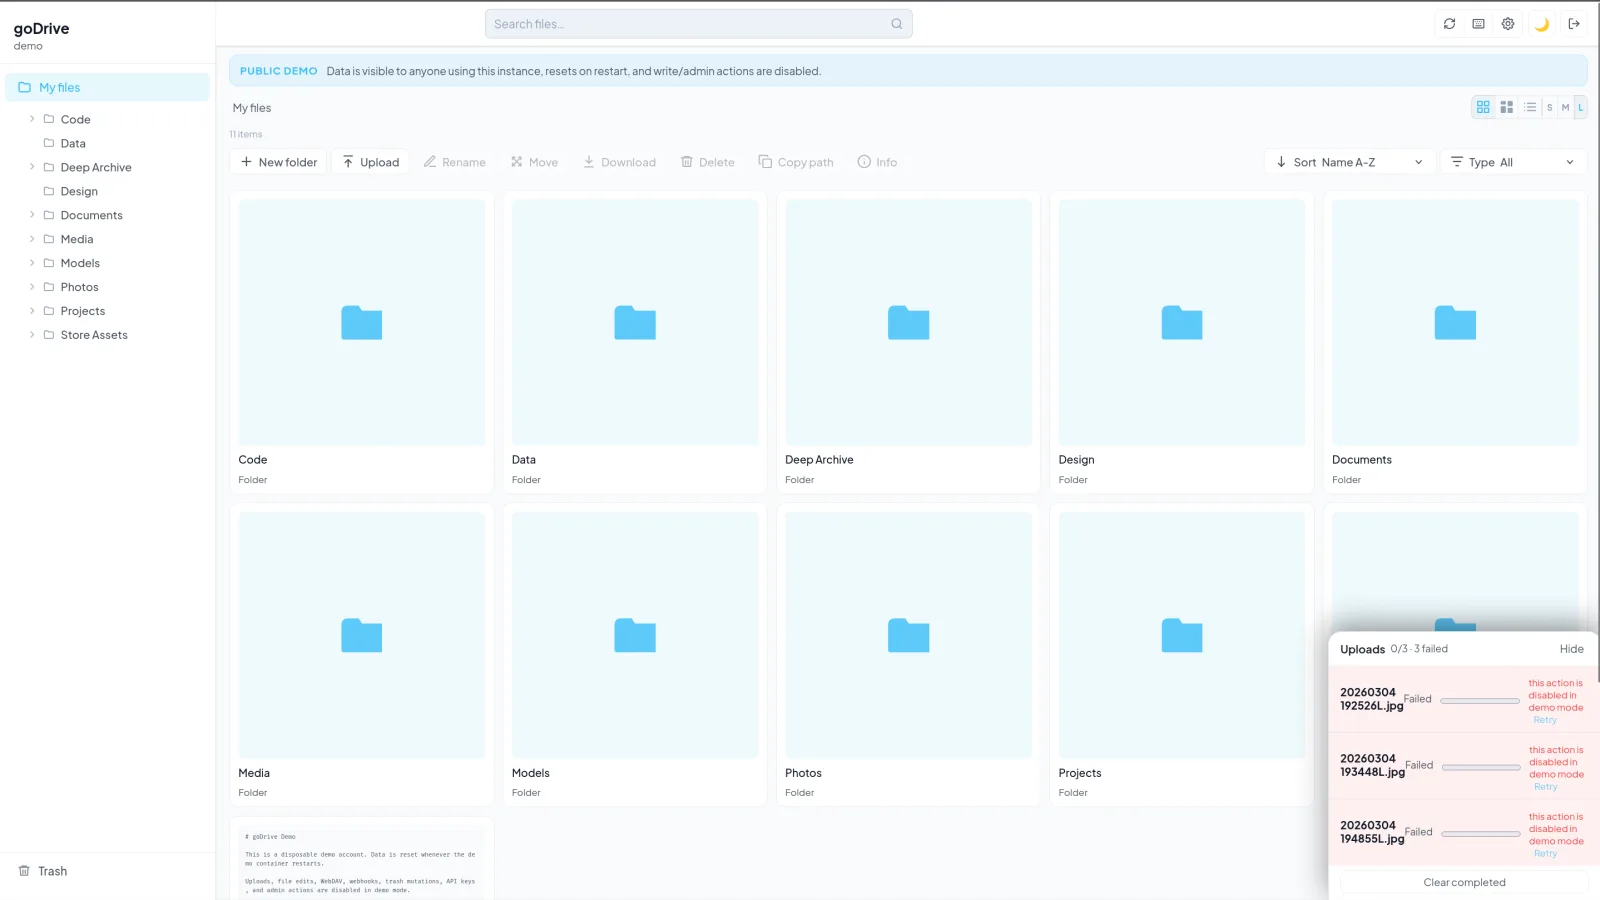The image size is (1600, 900).
Task: Click progress bar of 20260304 192526L.jpg upload
Action: (x=1480, y=701)
